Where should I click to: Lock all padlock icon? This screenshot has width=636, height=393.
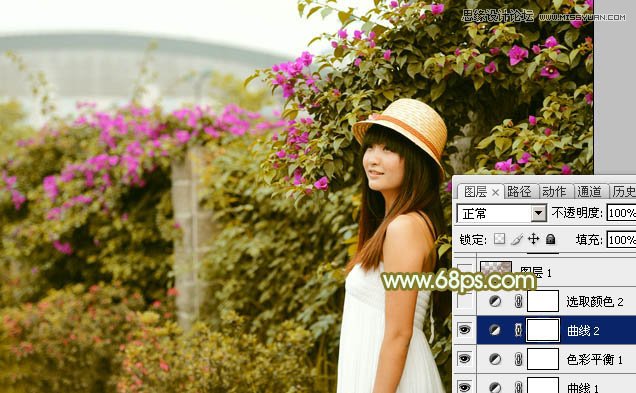[550, 239]
